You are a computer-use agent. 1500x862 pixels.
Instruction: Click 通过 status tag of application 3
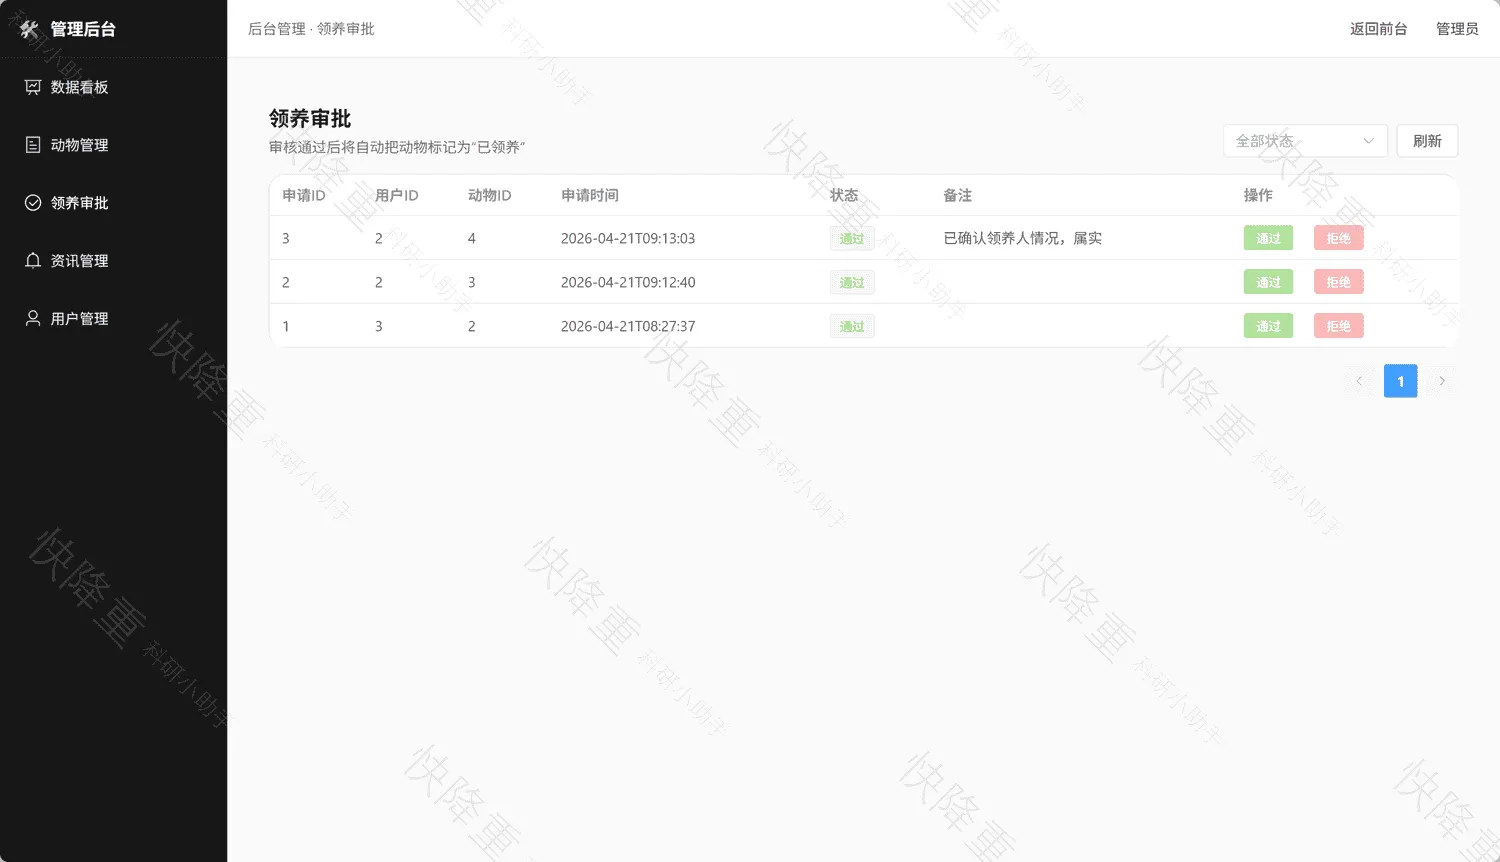pyautogui.click(x=852, y=238)
